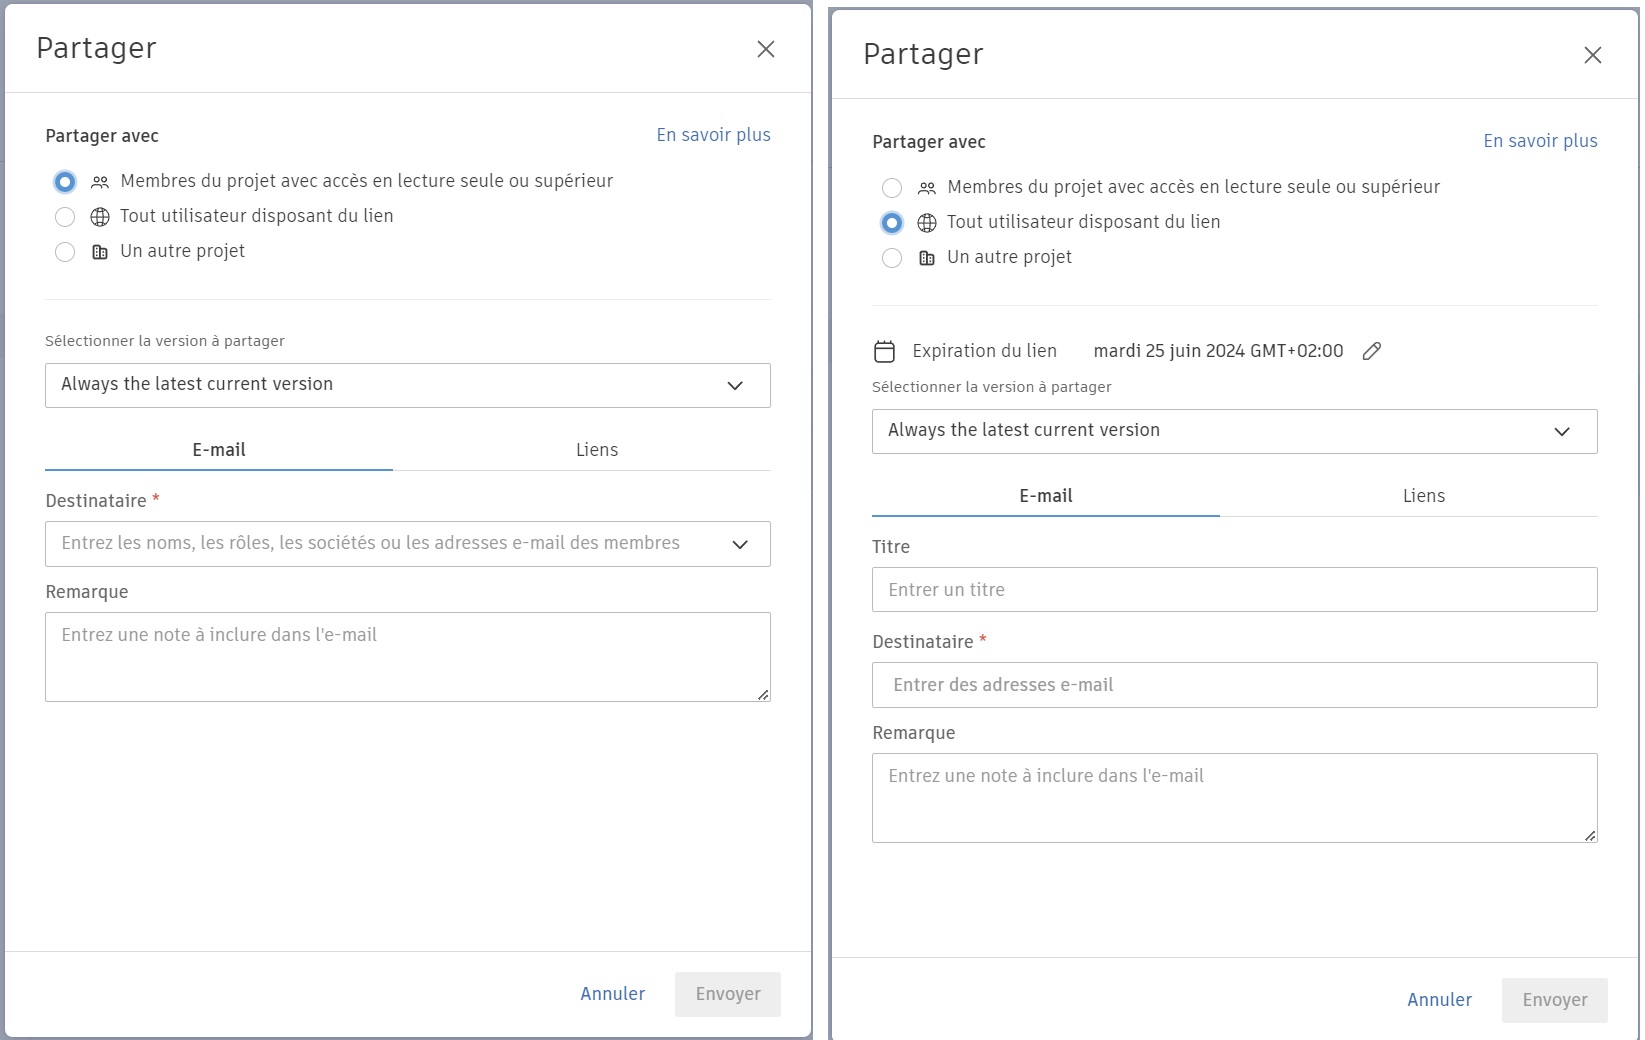Click the 'Entrer un titre' input field
This screenshot has height=1040, width=1645.
coord(1234,590)
